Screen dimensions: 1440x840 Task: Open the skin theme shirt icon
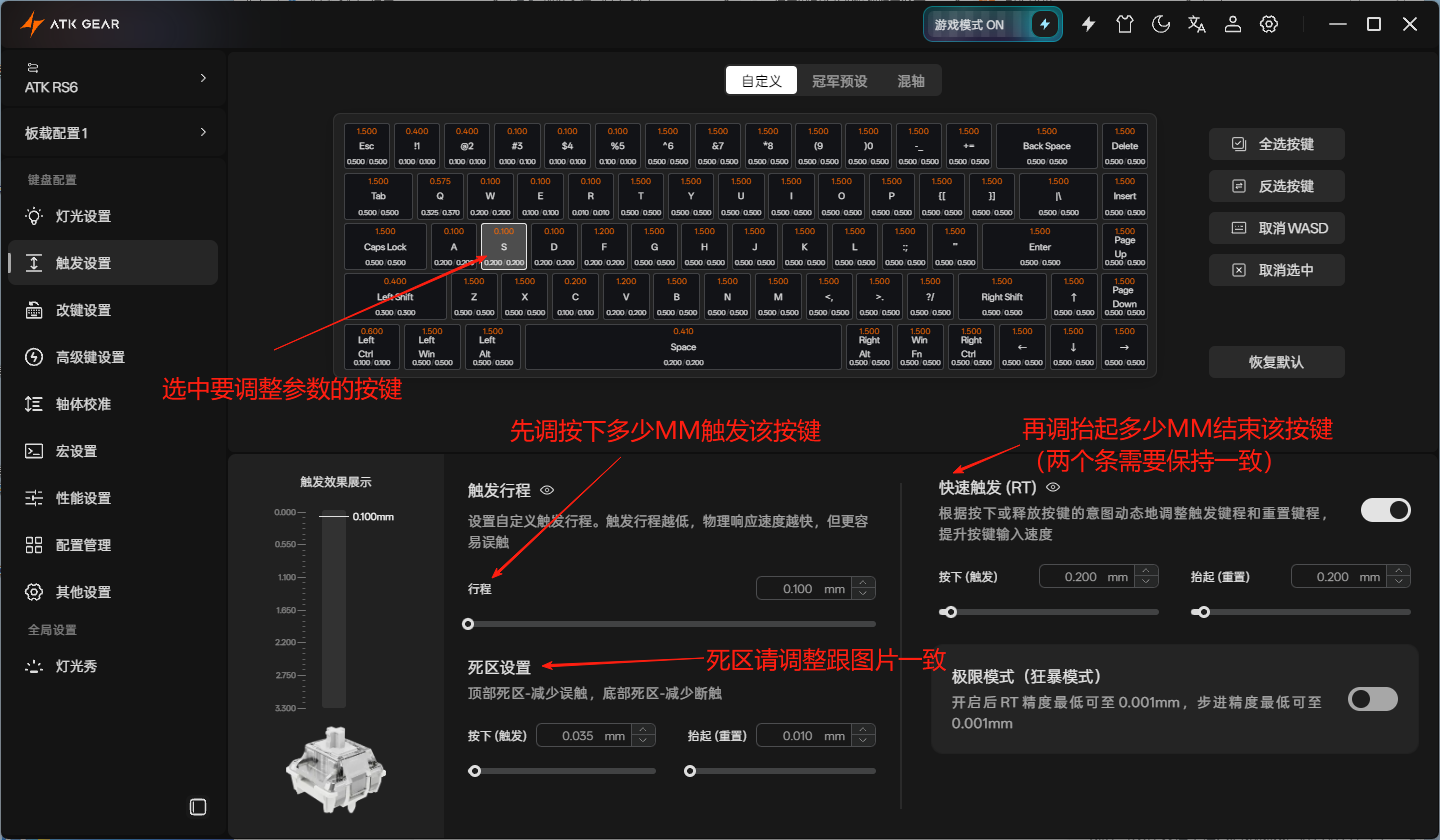pos(1125,24)
